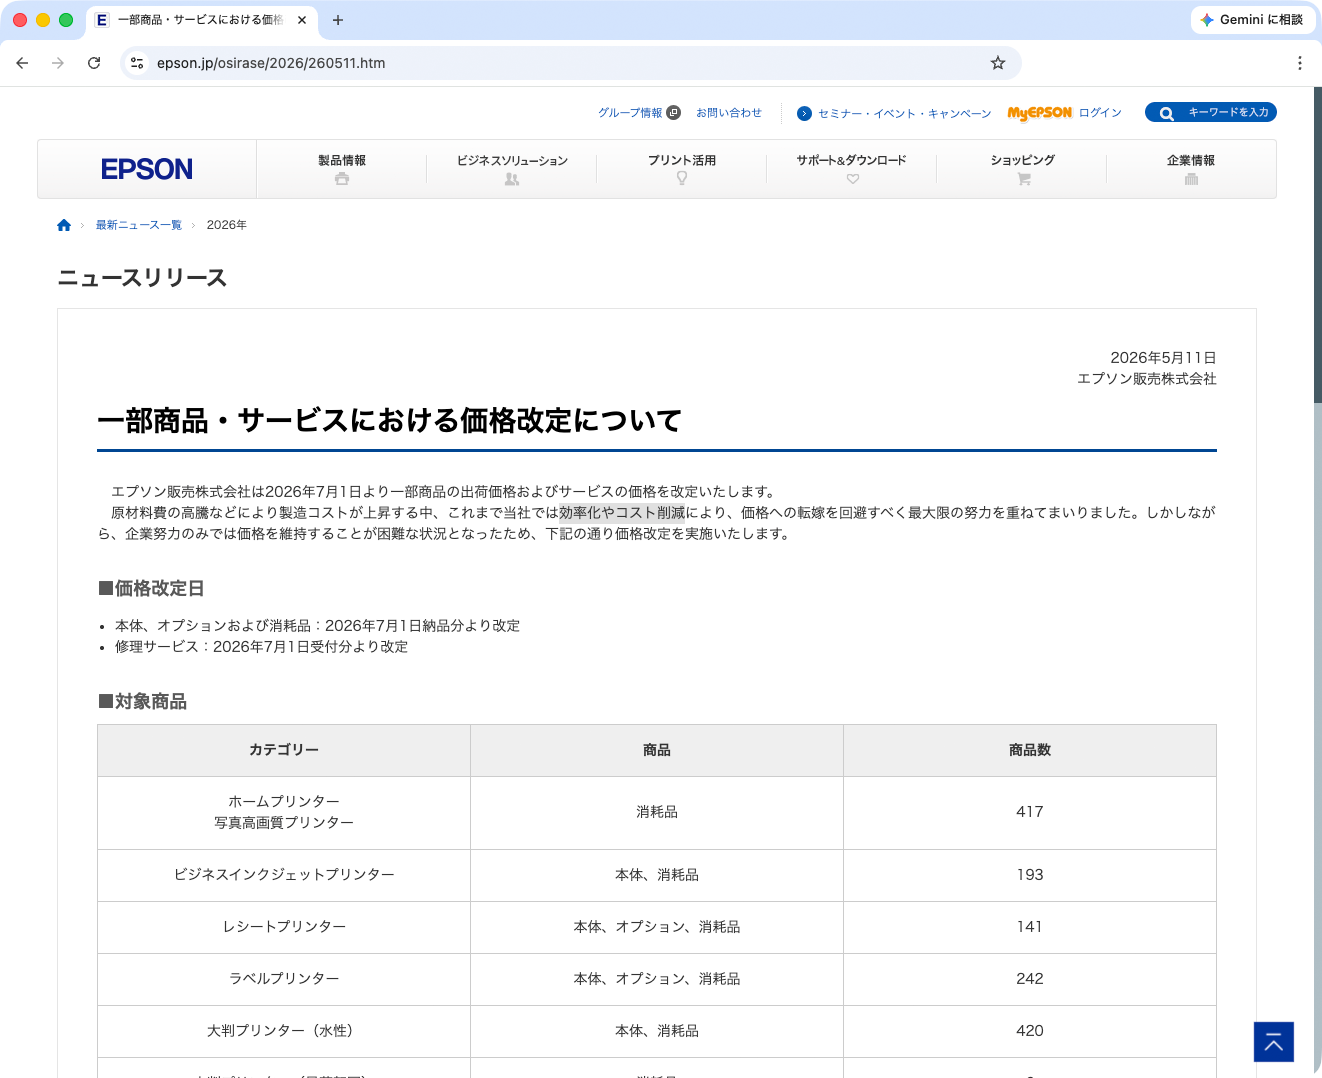1322x1078 pixels.
Task: Click the value 193 in the table
Action: [1030, 875]
